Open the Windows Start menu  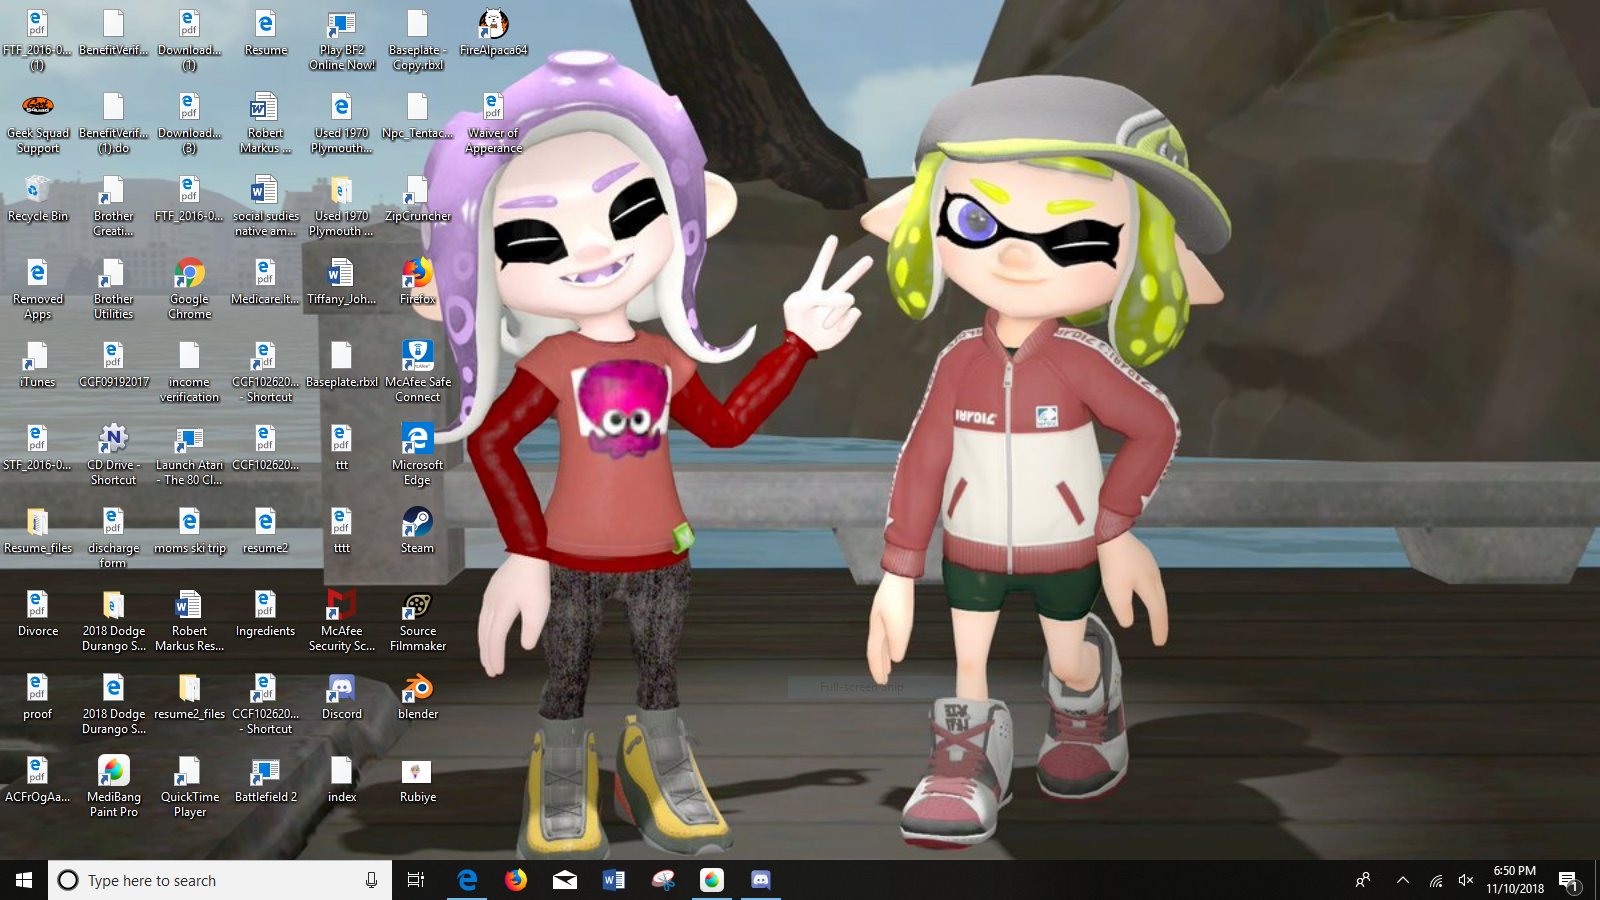(24, 880)
